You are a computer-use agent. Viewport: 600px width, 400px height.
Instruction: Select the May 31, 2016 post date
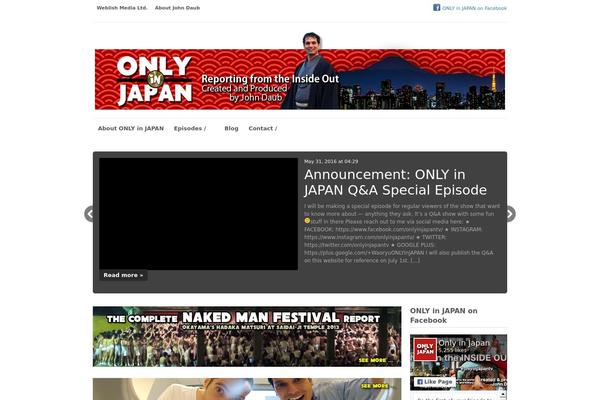click(x=331, y=162)
